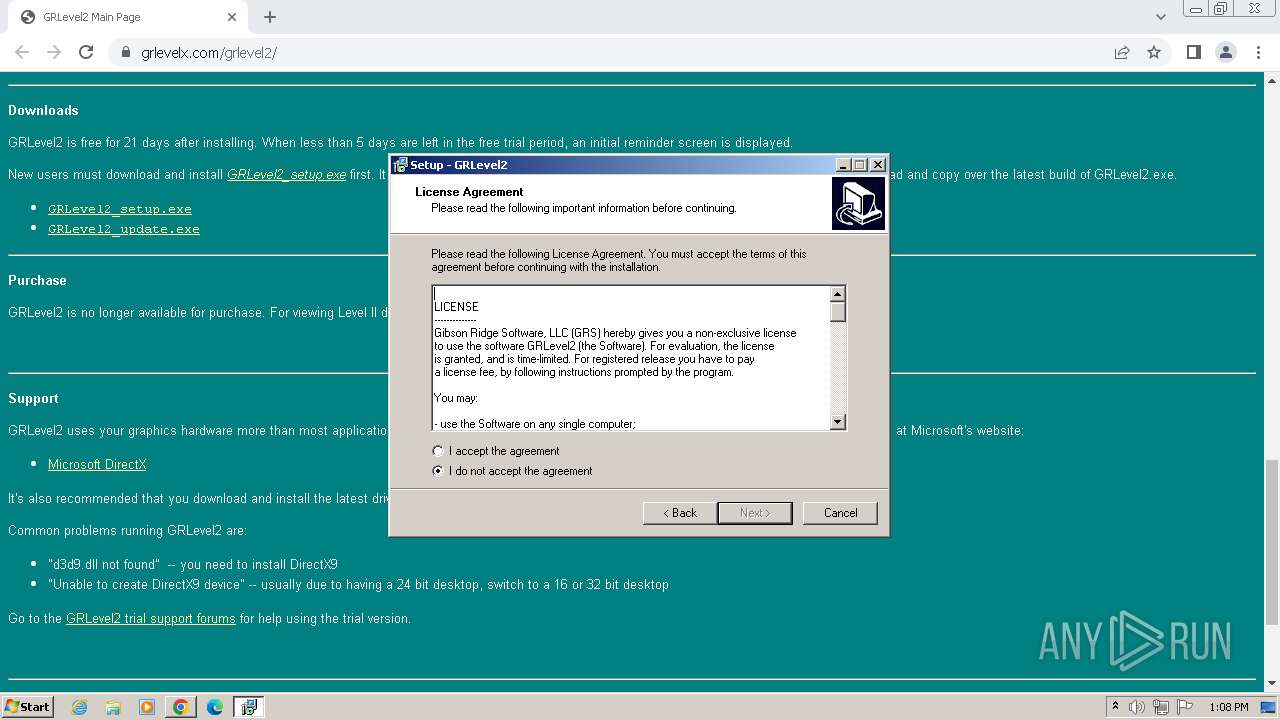1280x720 pixels.
Task: Open Microsoft Edge from taskbar
Action: (215, 707)
